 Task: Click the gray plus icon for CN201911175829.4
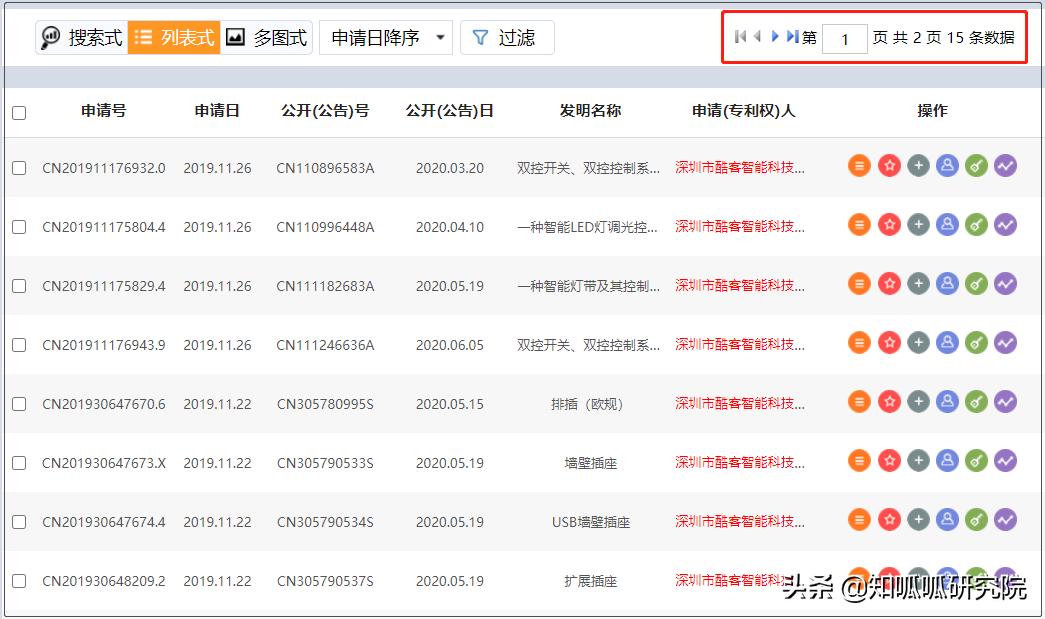pyautogui.click(x=918, y=283)
